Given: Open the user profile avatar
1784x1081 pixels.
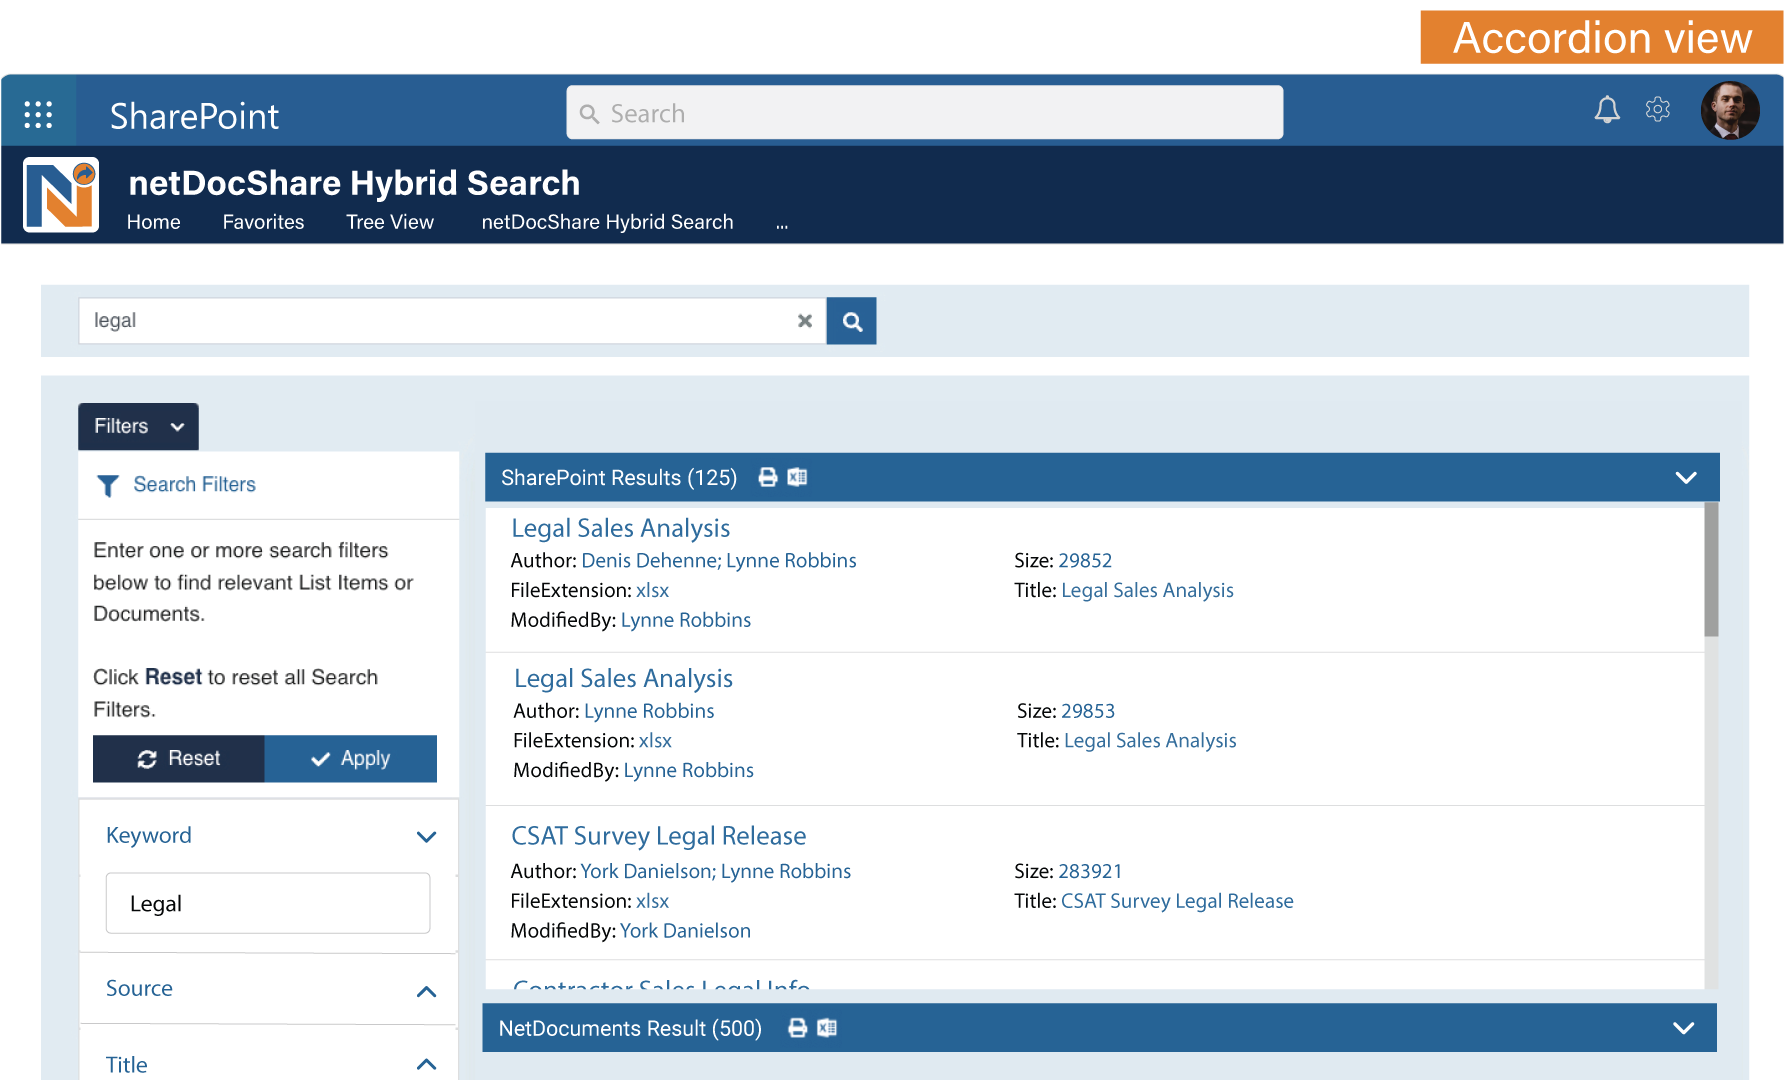Looking at the screenshot, I should (x=1730, y=110).
